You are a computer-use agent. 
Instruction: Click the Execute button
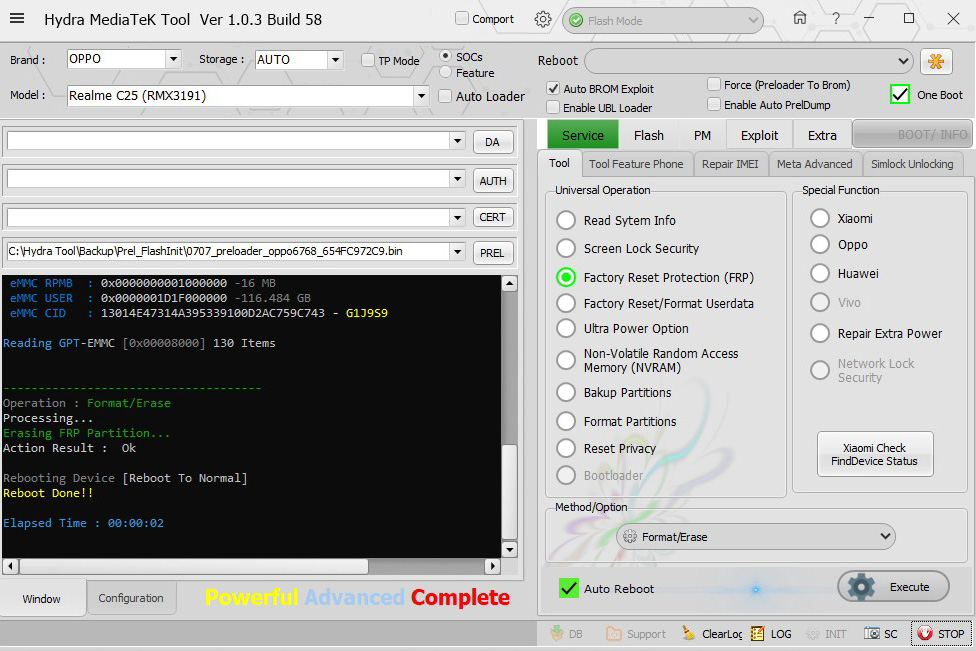pos(893,587)
